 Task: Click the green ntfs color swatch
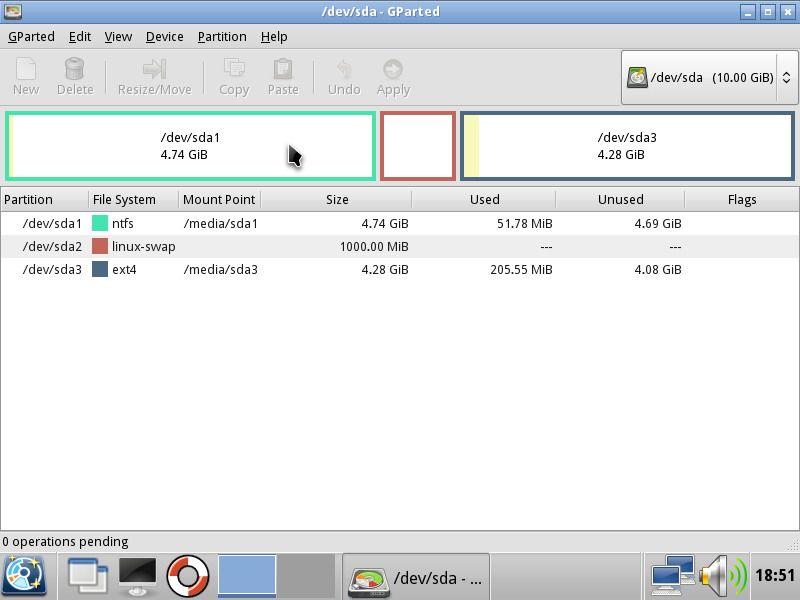click(99, 223)
